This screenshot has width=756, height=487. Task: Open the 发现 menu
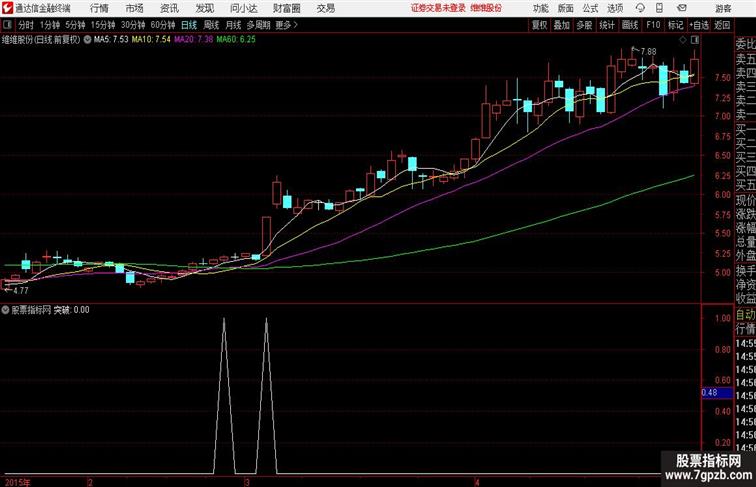(204, 8)
